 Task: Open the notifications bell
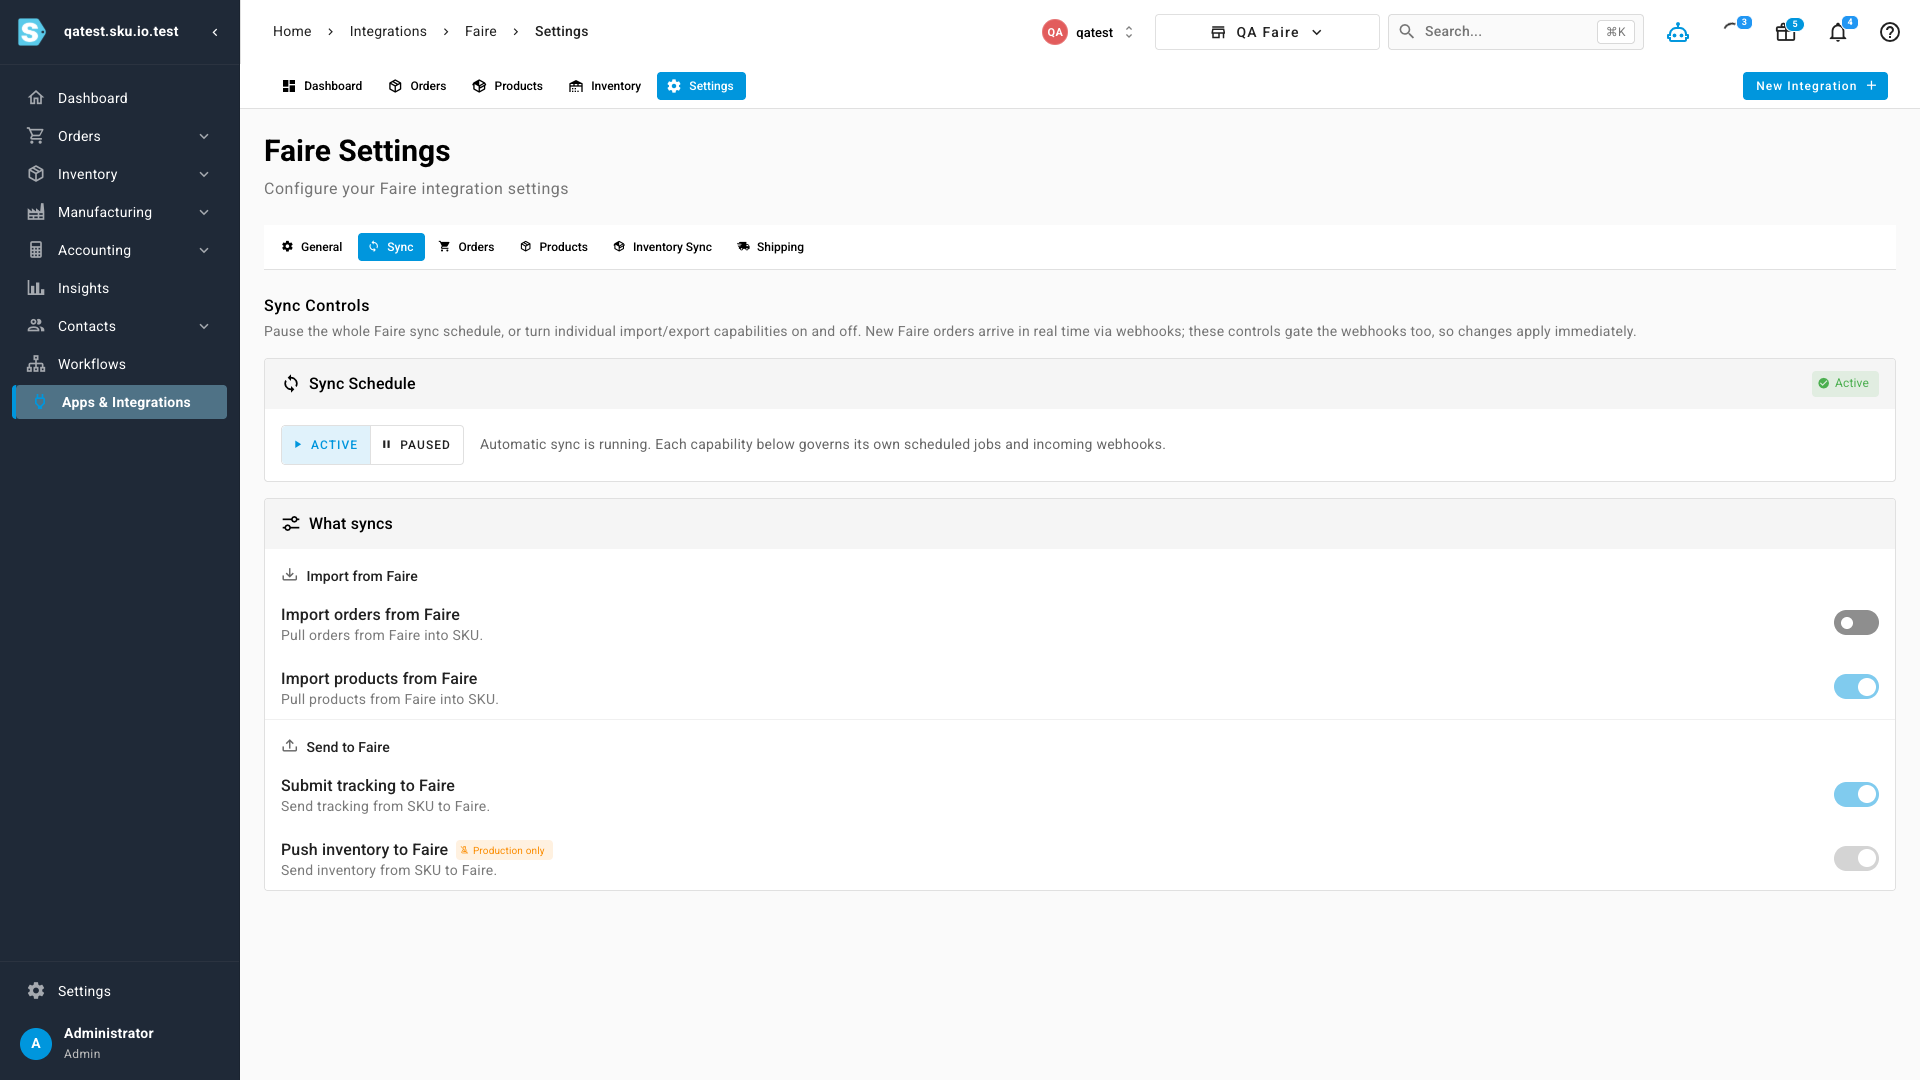click(1838, 32)
